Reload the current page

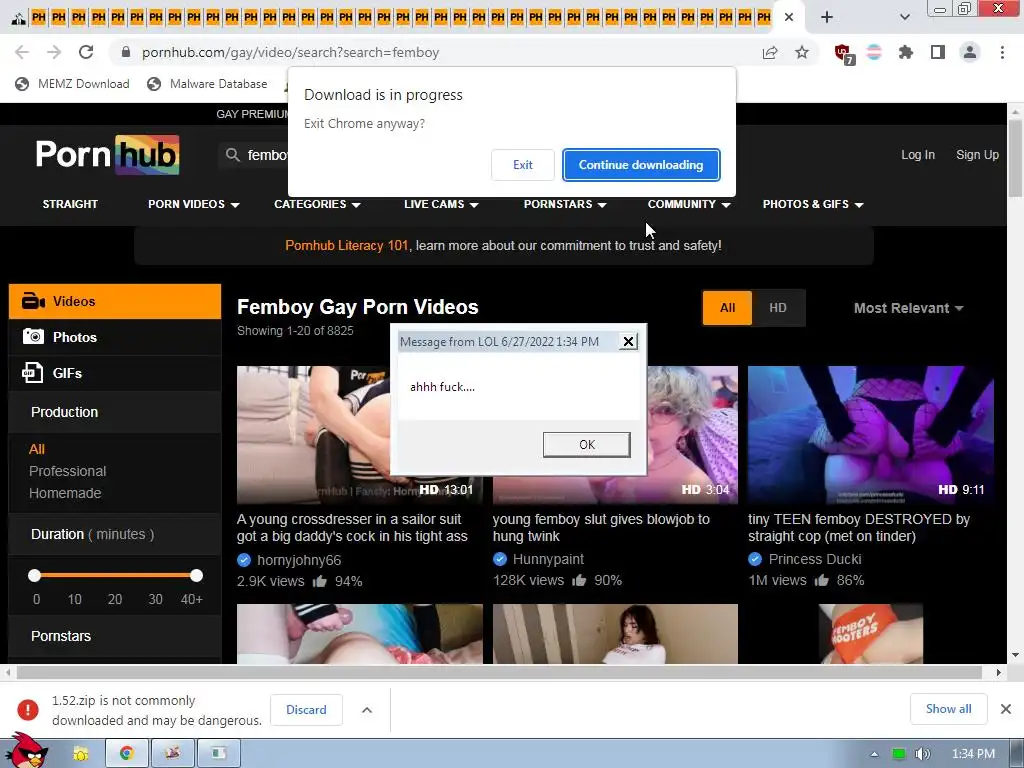[86, 52]
